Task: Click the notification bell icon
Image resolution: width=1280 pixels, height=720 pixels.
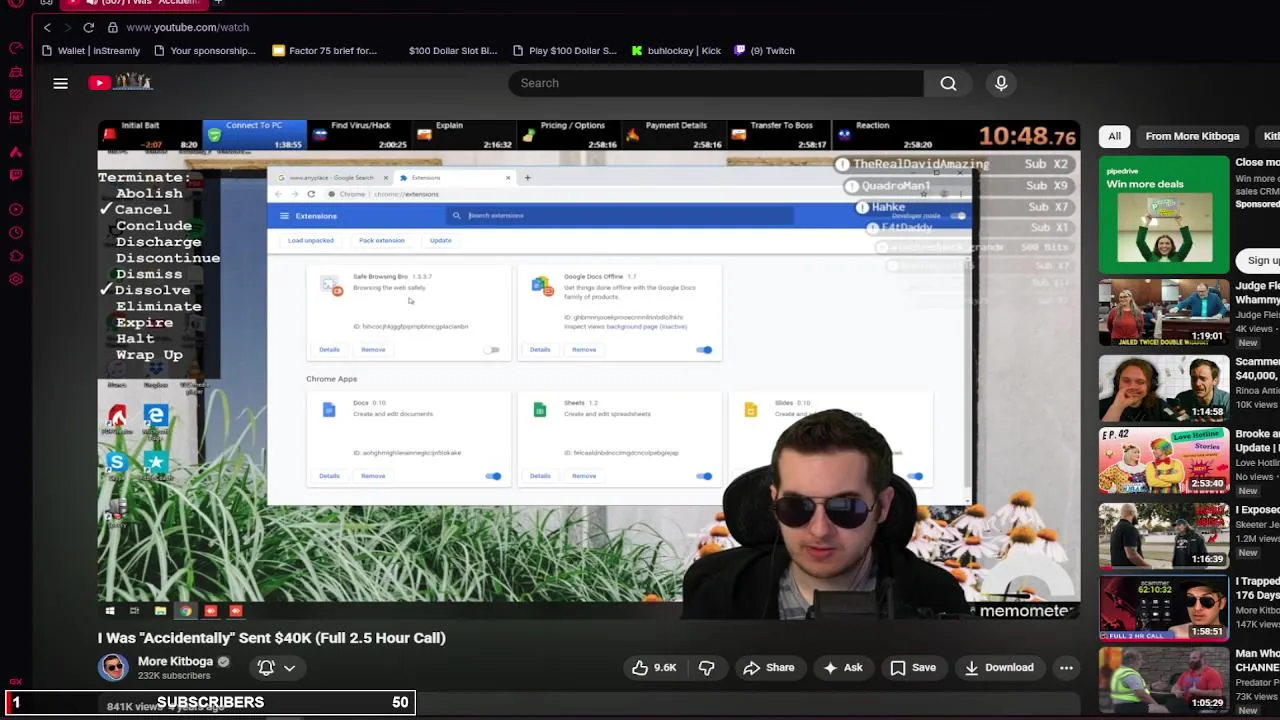Action: click(266, 667)
